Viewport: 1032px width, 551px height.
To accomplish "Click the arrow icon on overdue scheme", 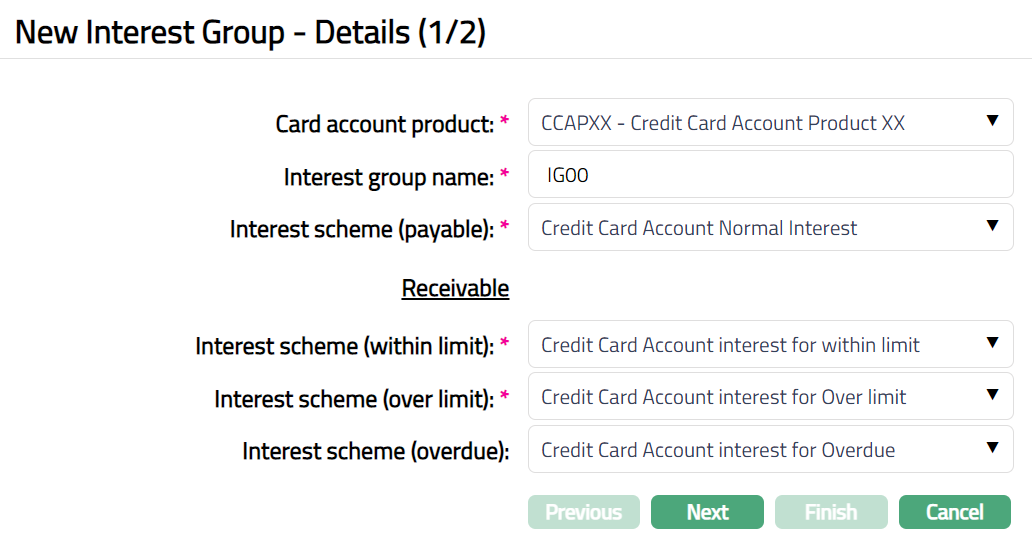I will (992, 448).
